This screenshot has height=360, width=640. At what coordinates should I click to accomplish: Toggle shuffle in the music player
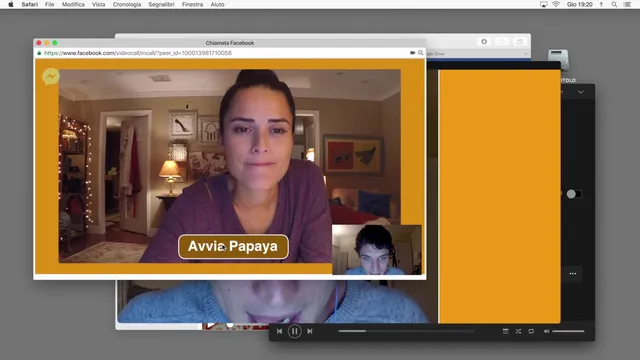tap(518, 331)
